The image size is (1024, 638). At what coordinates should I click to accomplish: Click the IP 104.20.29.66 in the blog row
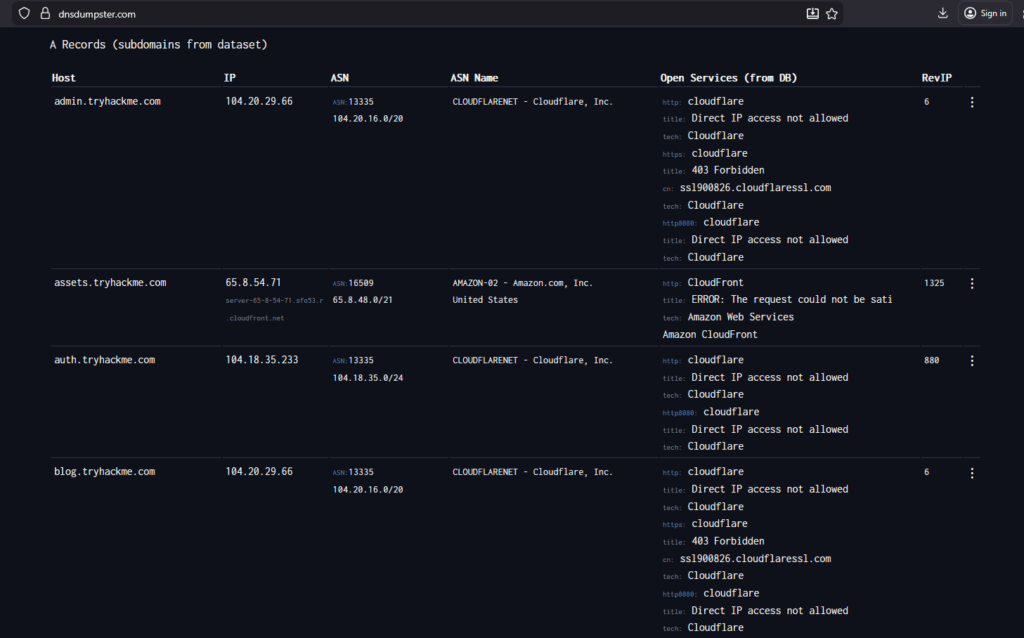coord(259,471)
